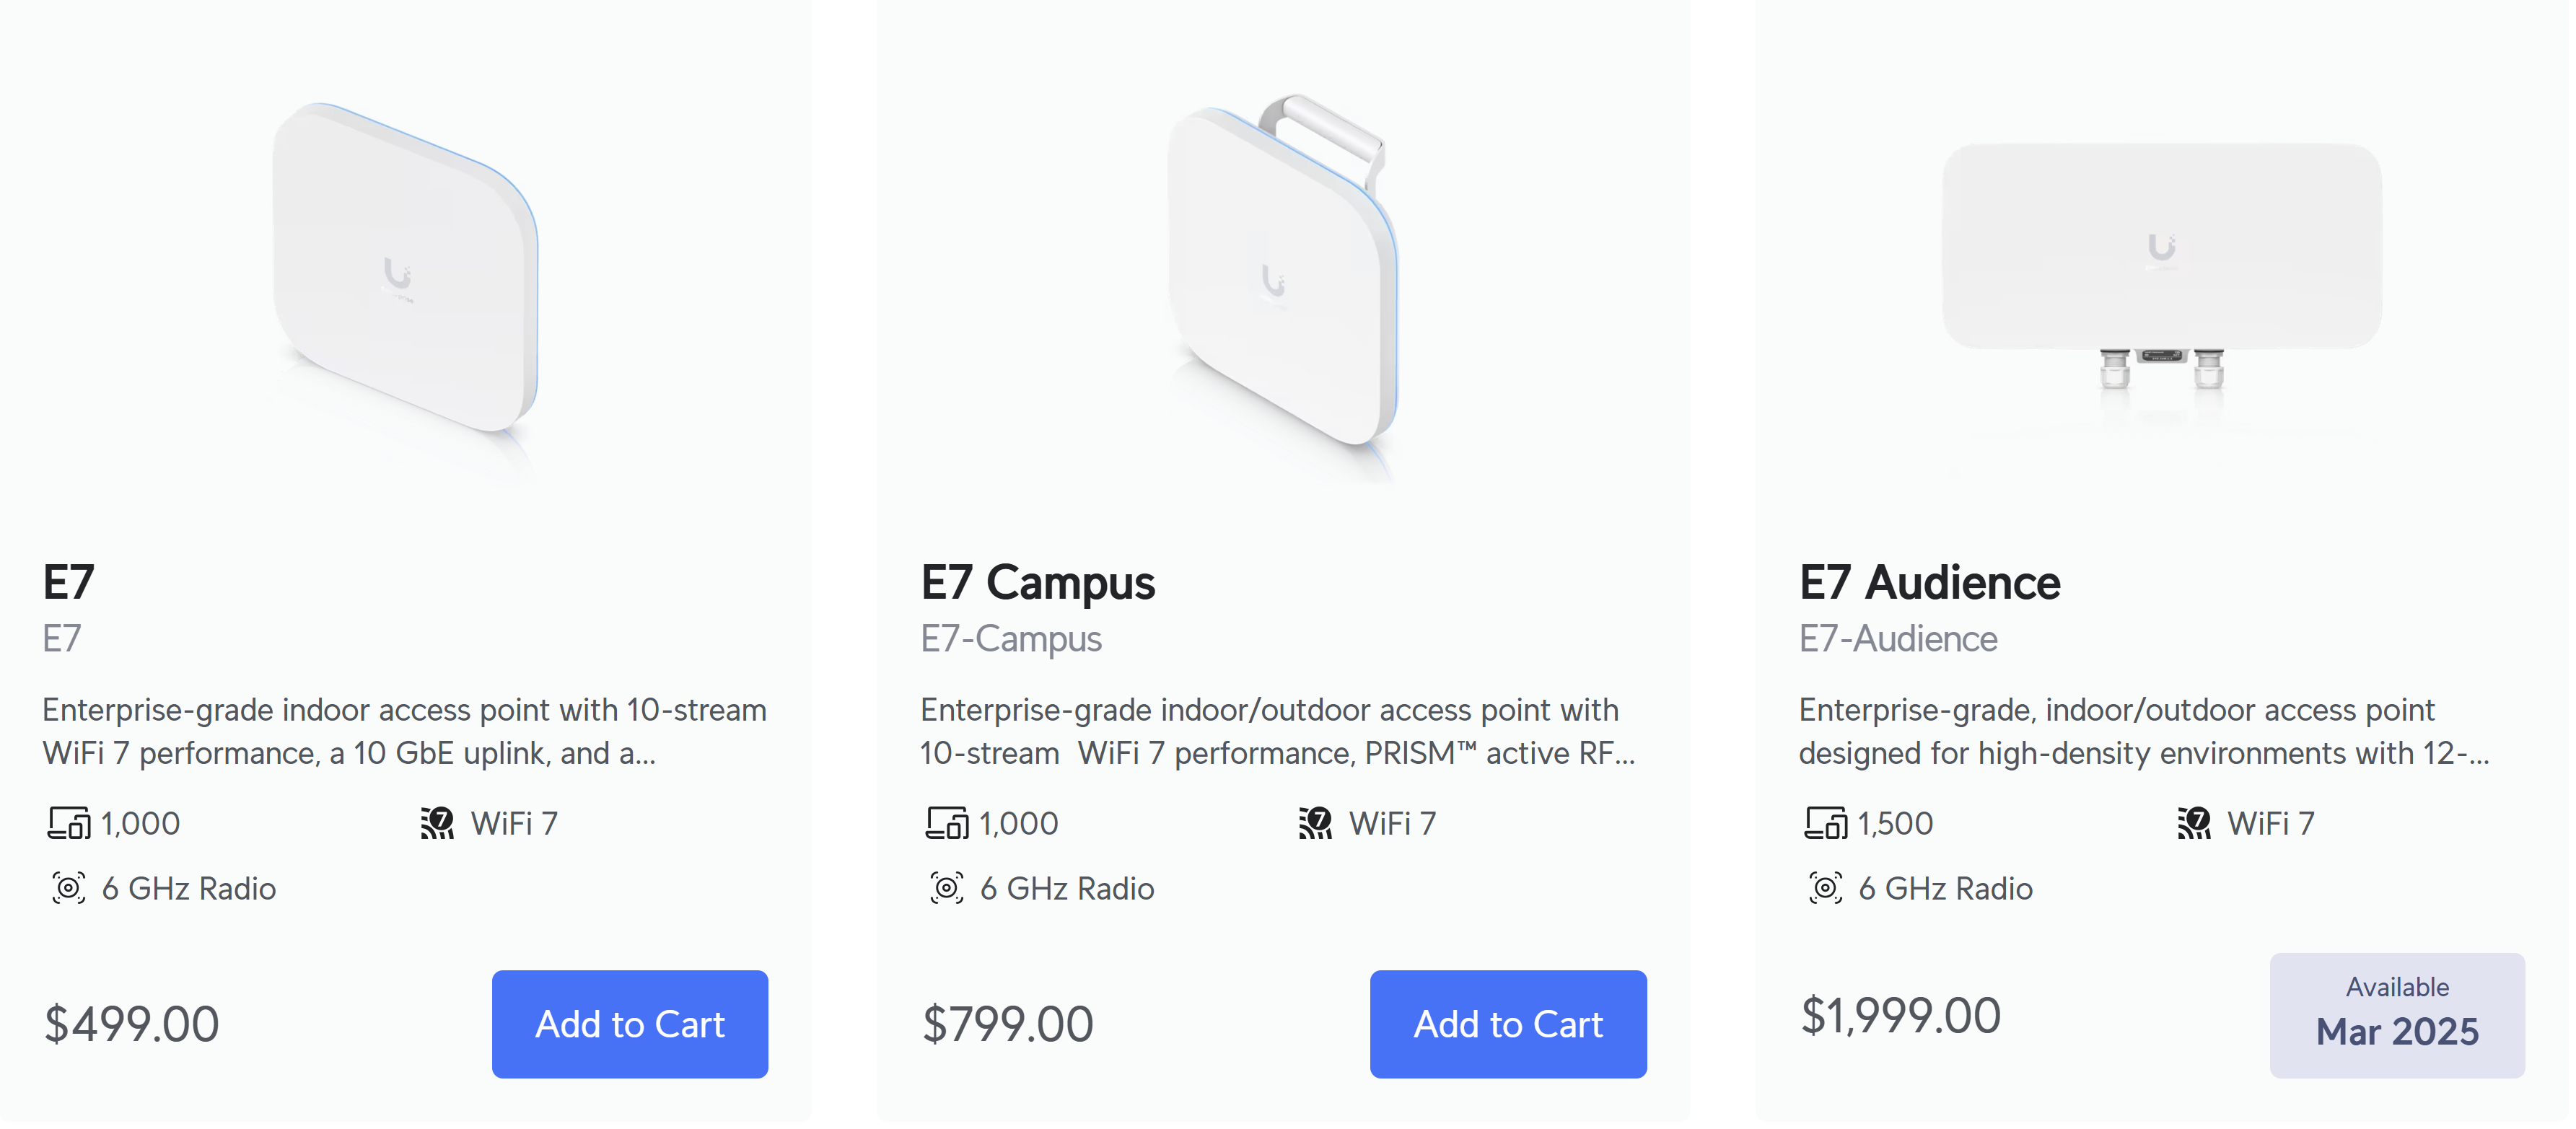
Task: Click the WiFi 7 icon on E7 card
Action: tap(437, 824)
